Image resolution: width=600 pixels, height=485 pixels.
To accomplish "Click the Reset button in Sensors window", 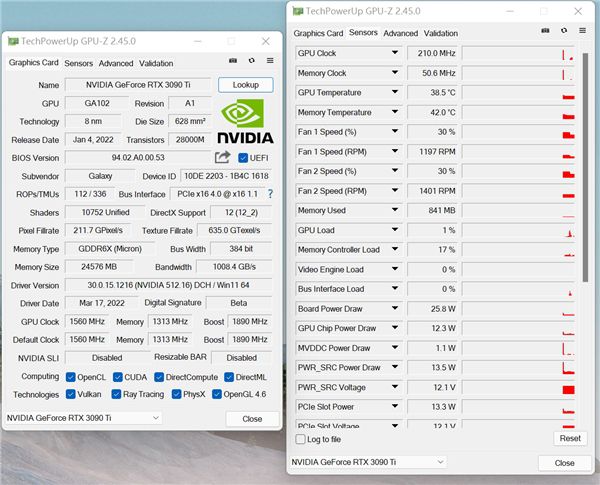I will [570, 438].
